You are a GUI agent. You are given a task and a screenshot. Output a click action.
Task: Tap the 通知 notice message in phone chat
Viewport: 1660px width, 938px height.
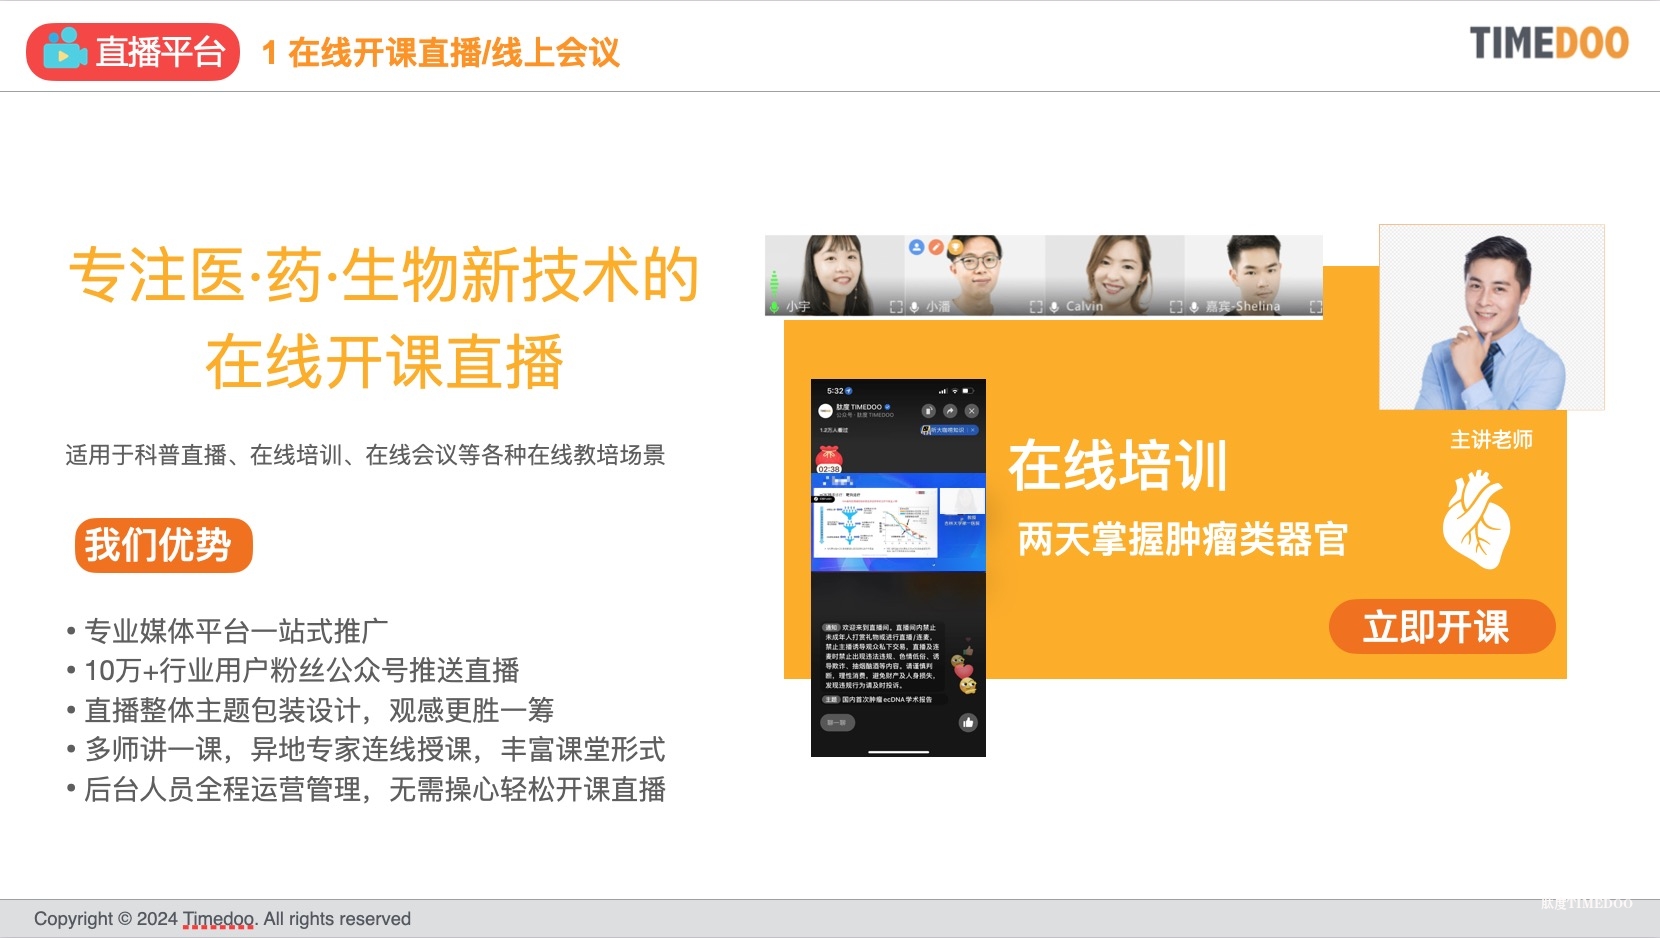click(882, 656)
